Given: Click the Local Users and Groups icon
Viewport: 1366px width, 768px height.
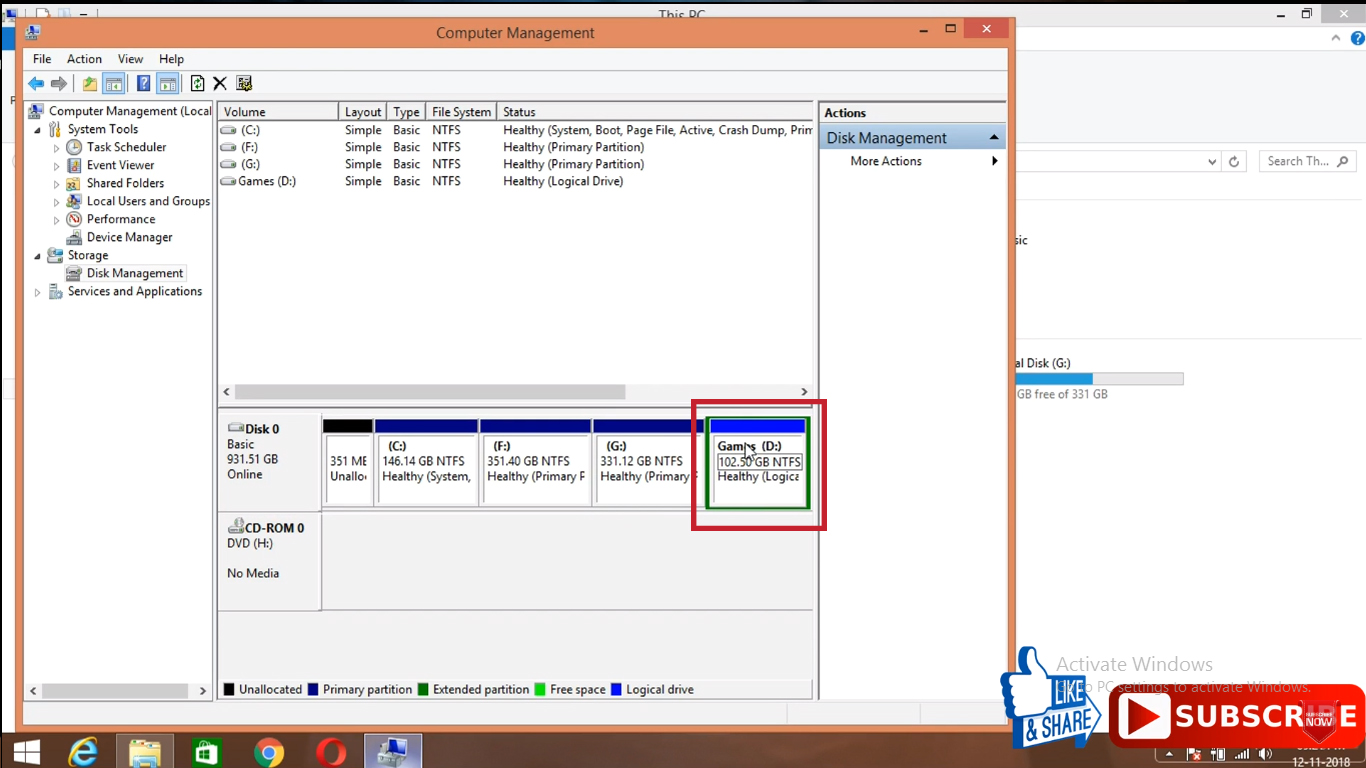Looking at the screenshot, I should (x=74, y=201).
